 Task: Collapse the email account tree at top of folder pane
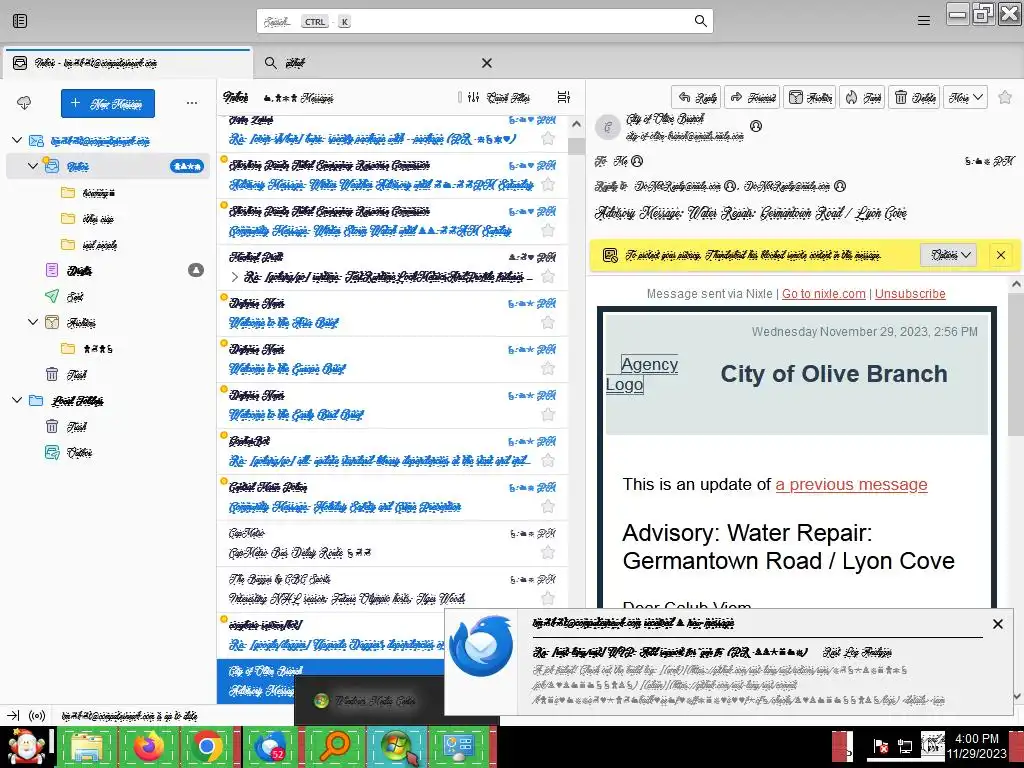17,140
